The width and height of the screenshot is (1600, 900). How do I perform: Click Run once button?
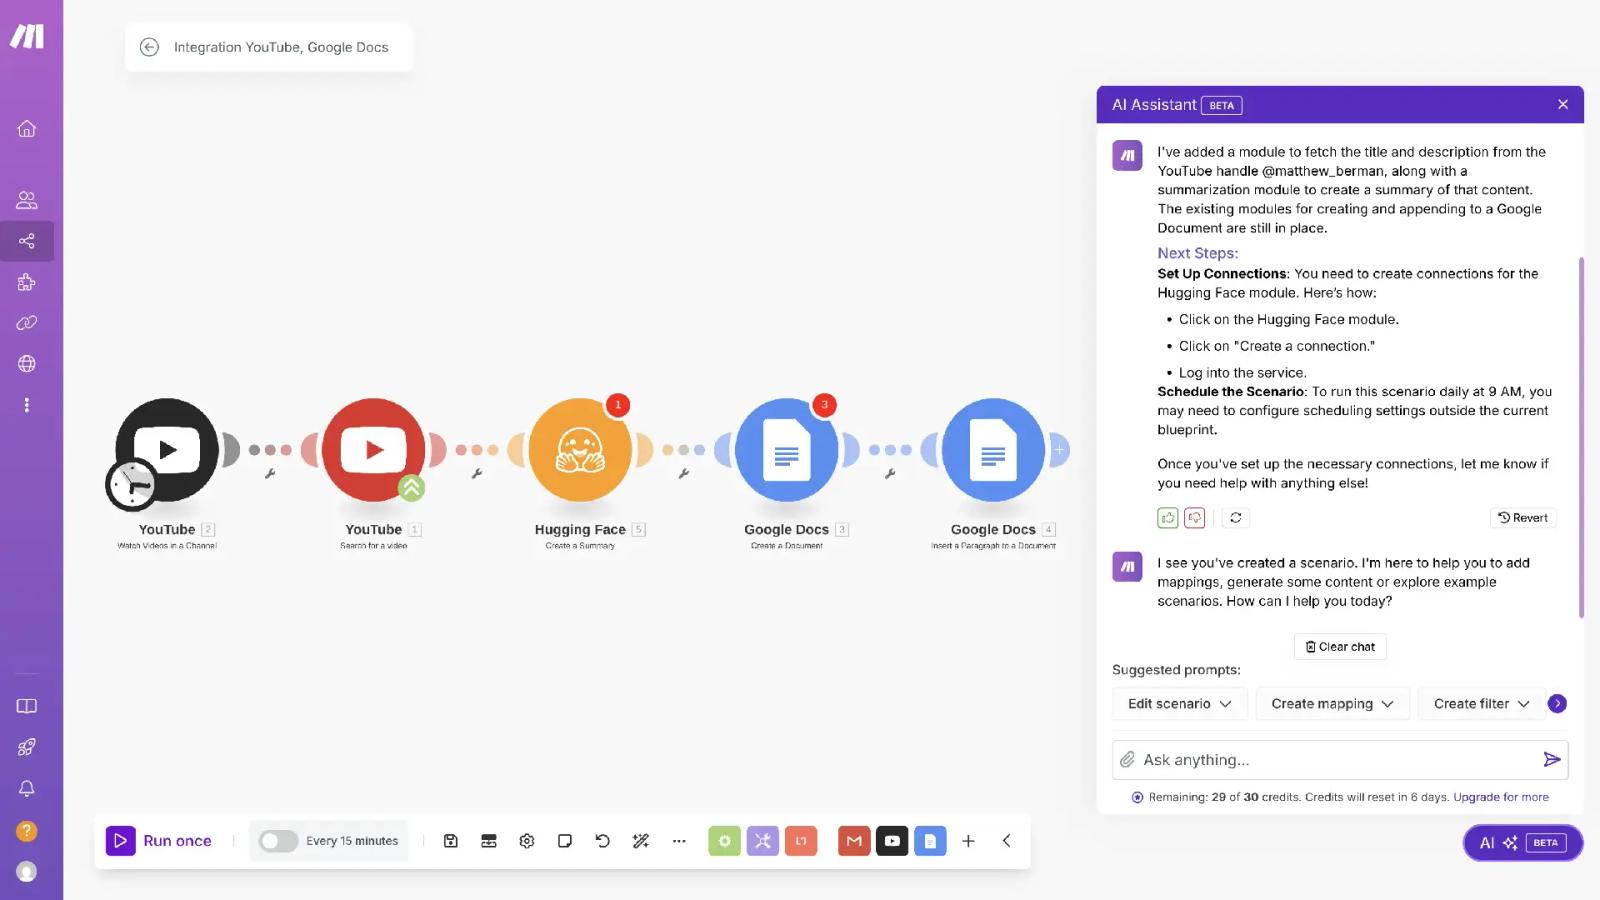[159, 841]
